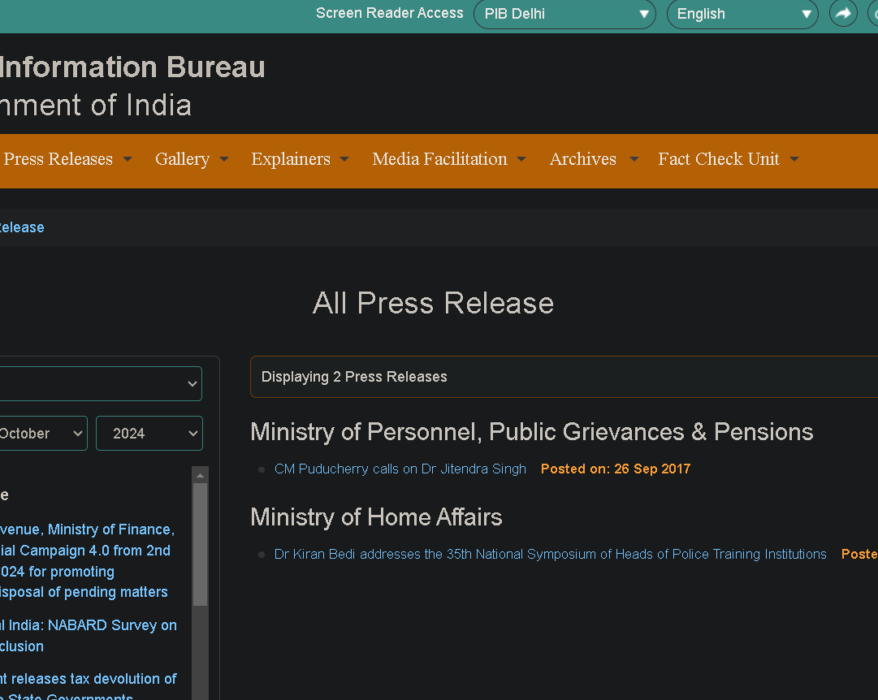Open the PIB Delhi region dropdown
This screenshot has width=878, height=700.
(564, 14)
